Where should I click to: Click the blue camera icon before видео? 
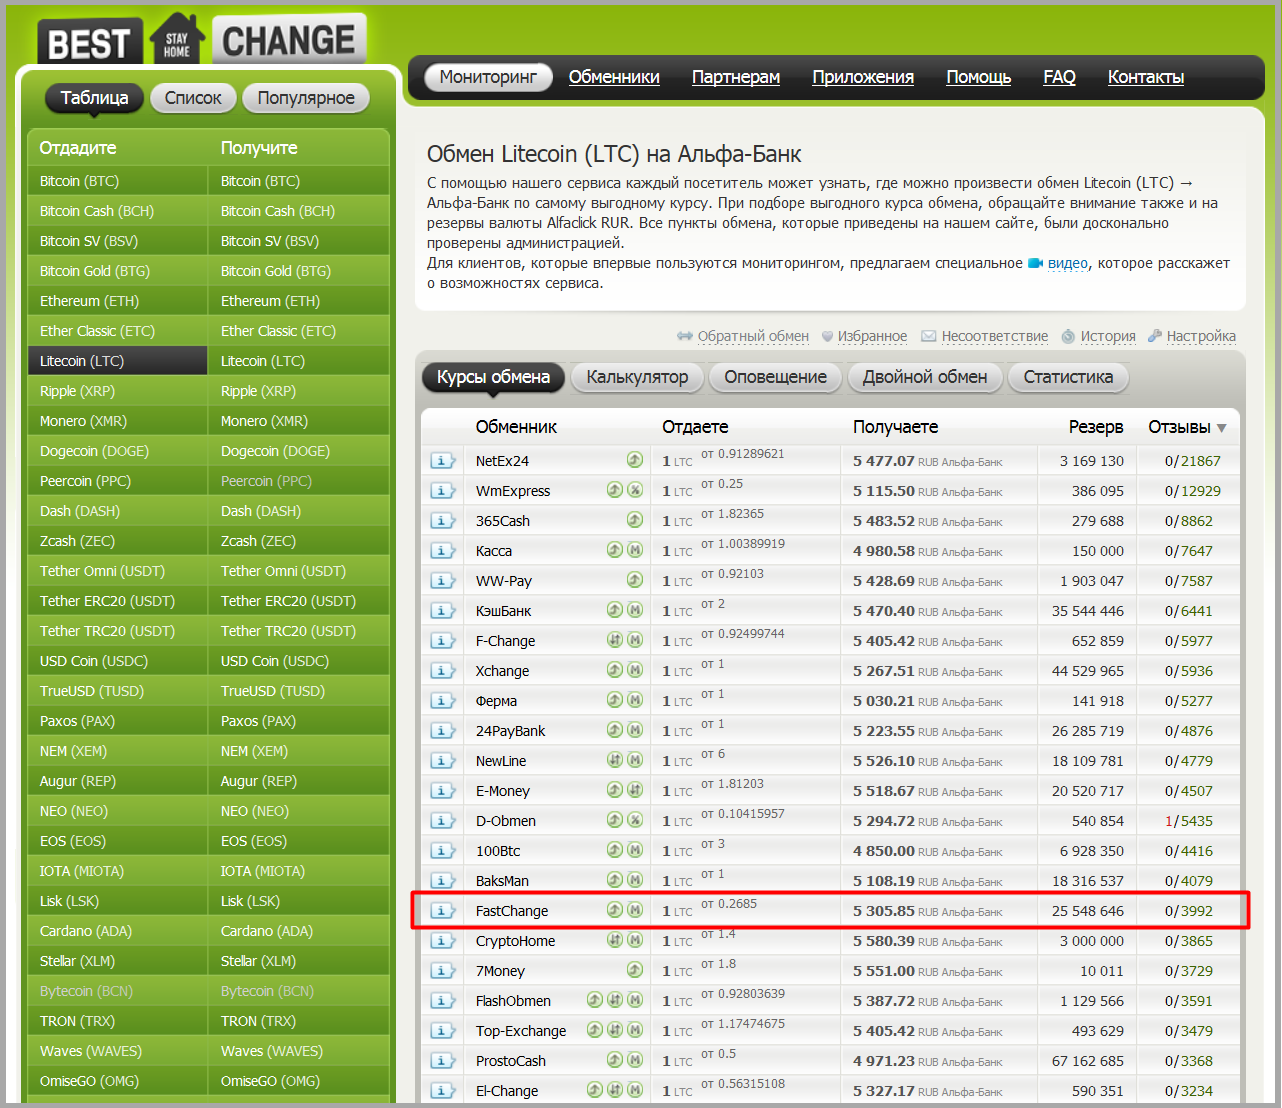1035,263
